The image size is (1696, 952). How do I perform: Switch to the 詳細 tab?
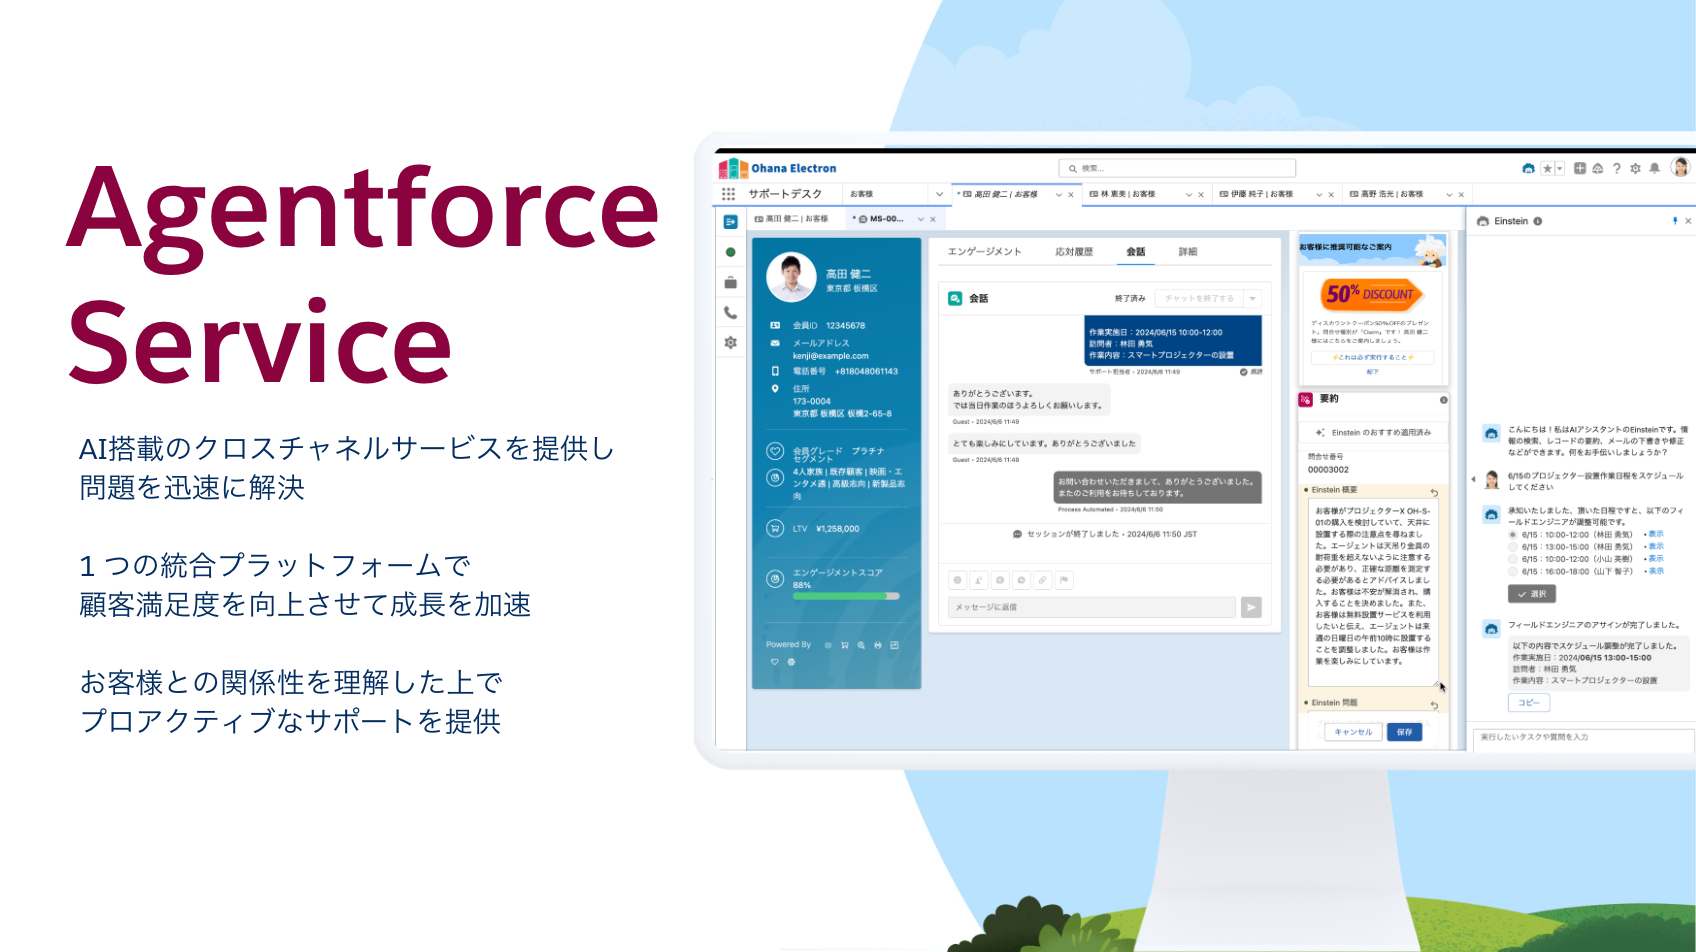coord(1188,252)
